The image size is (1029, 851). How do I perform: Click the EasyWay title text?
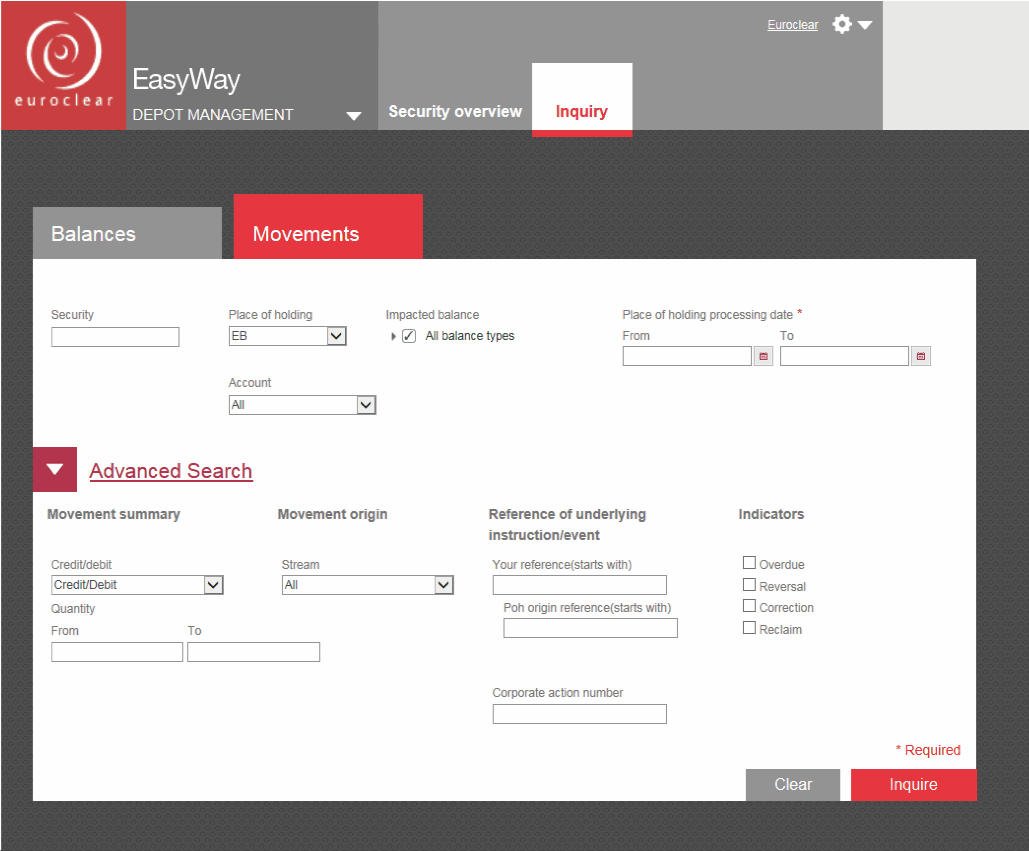click(186, 79)
